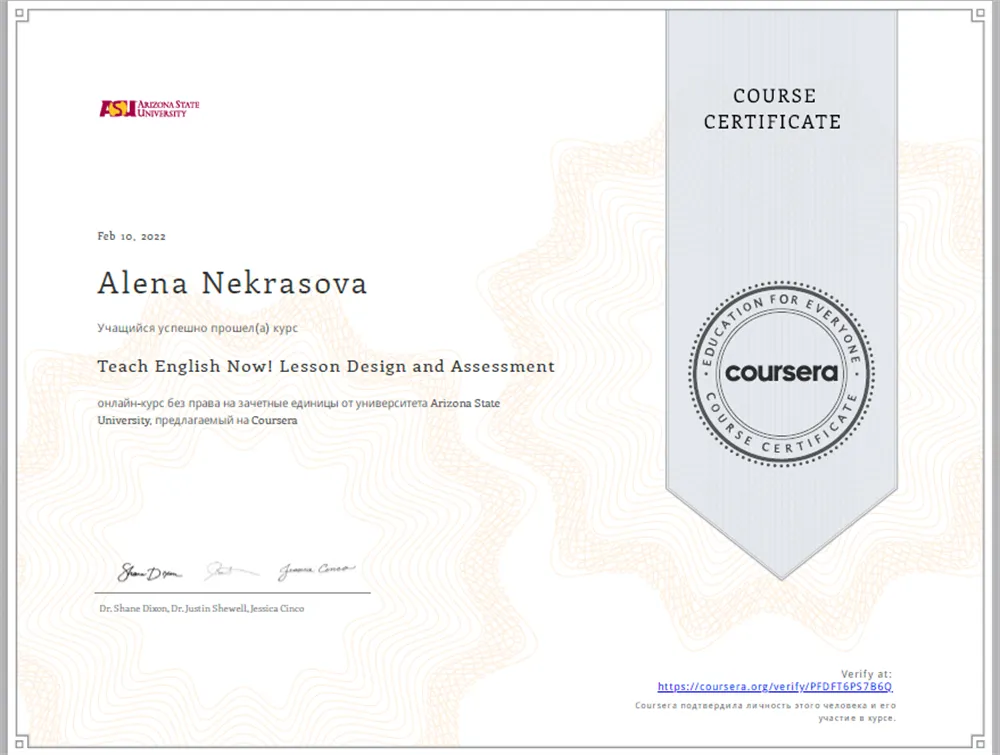Click the Coursera Education for Everyone seal

point(781,373)
